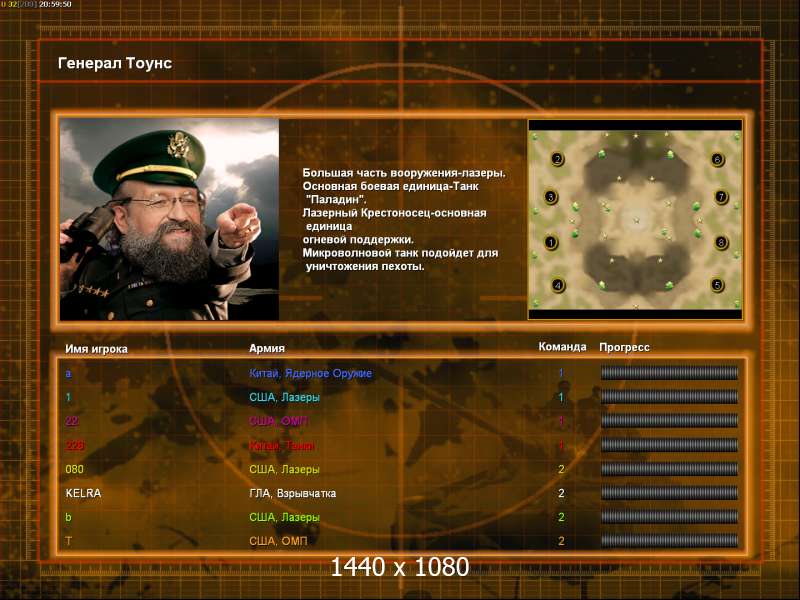Screen dimensions: 800x600
Task: Click the text '"Паладин".'
Action: (x=336, y=200)
